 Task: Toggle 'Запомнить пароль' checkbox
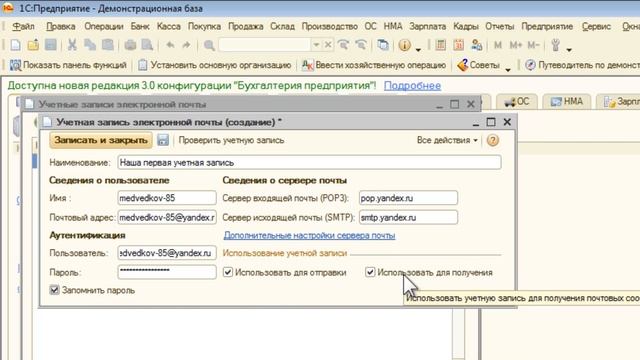pos(54,290)
